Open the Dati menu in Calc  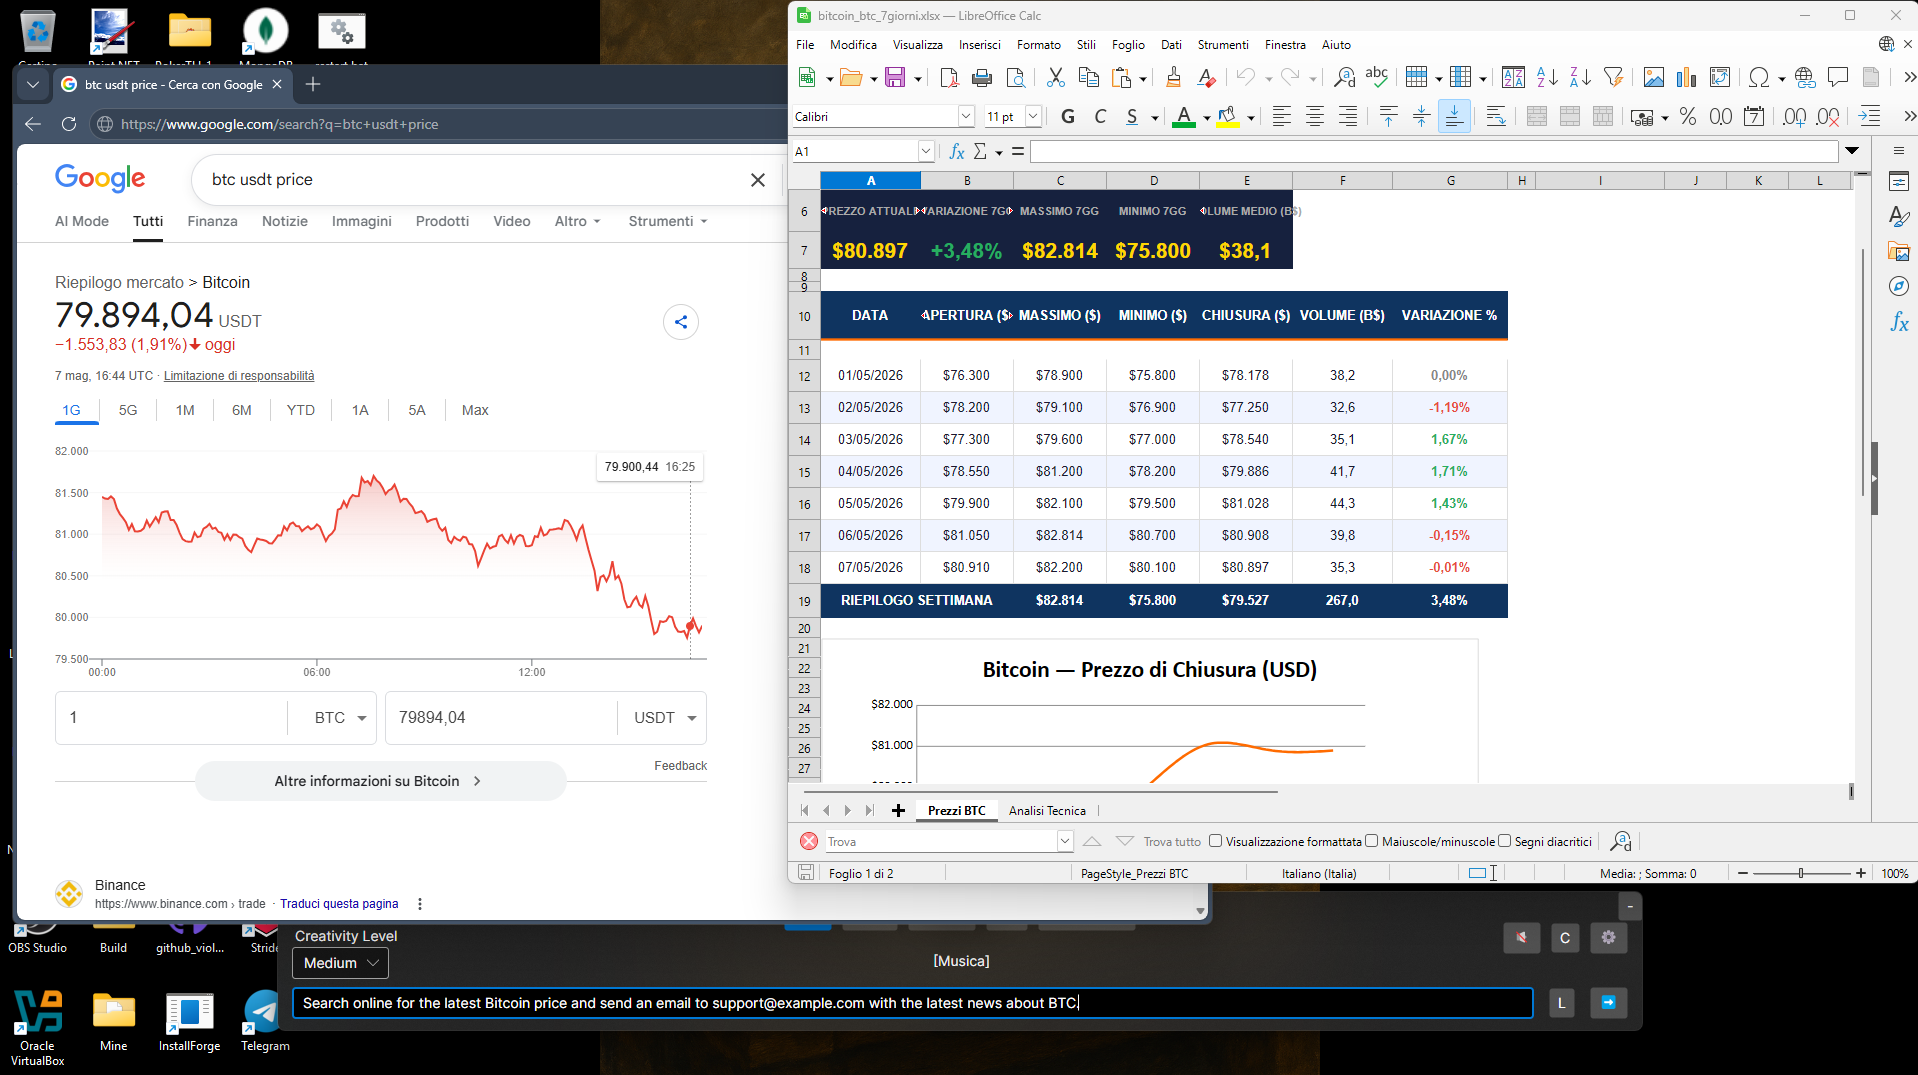click(1171, 45)
